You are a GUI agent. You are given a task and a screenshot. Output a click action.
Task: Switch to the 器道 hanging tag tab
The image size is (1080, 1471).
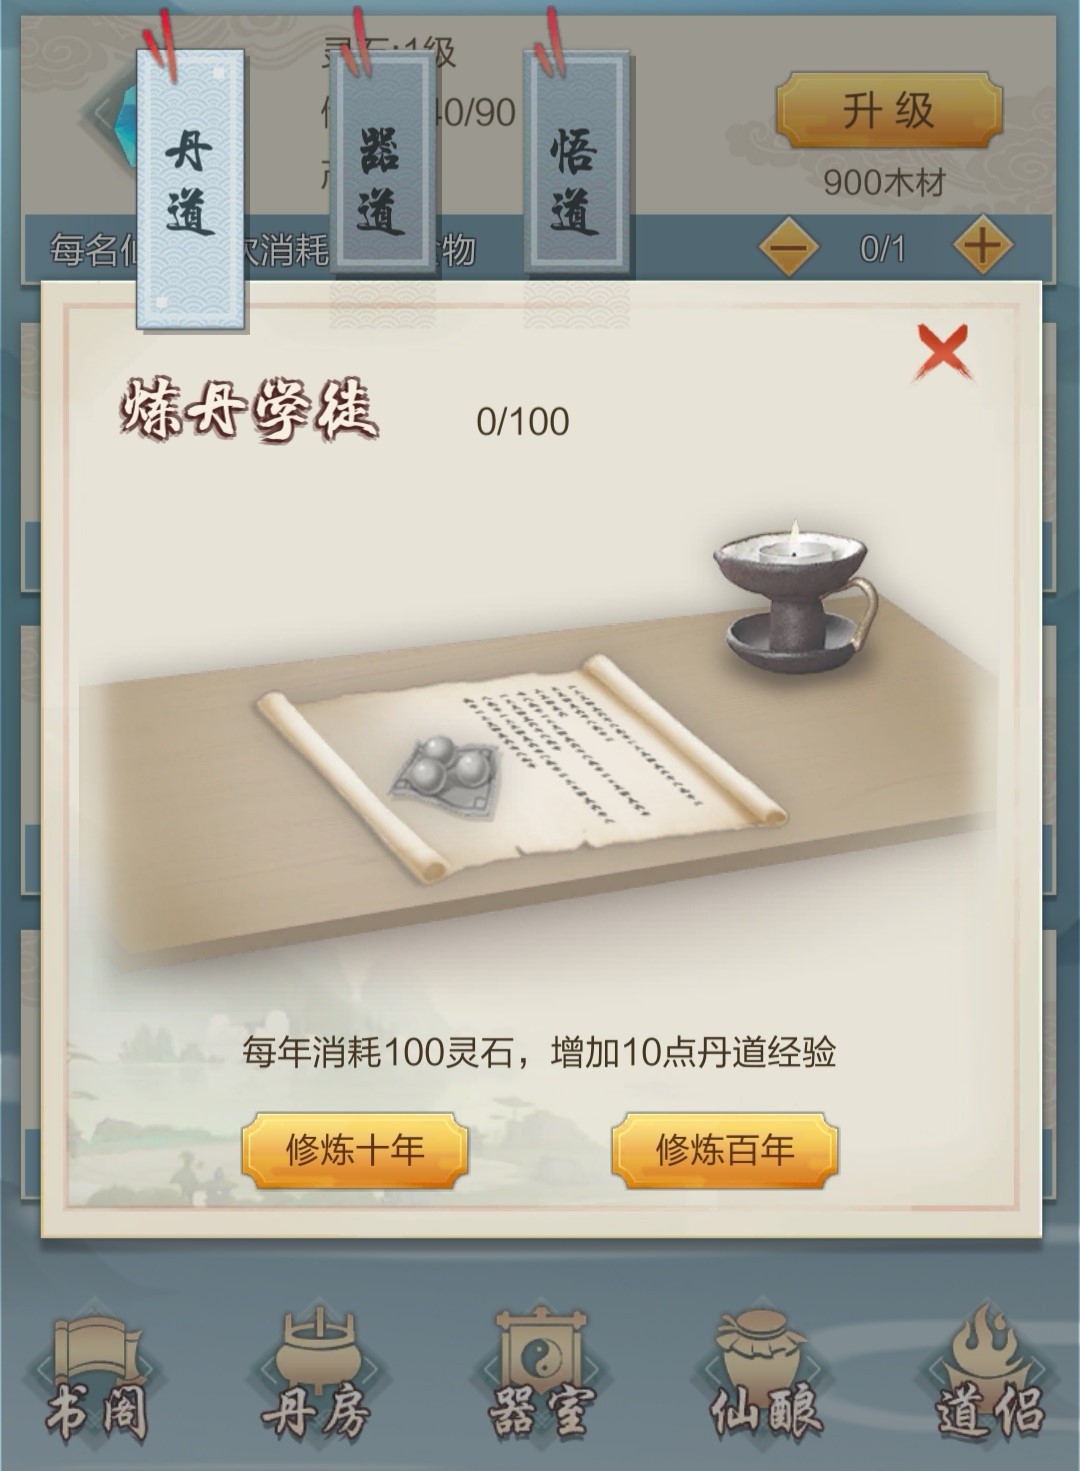(381, 165)
